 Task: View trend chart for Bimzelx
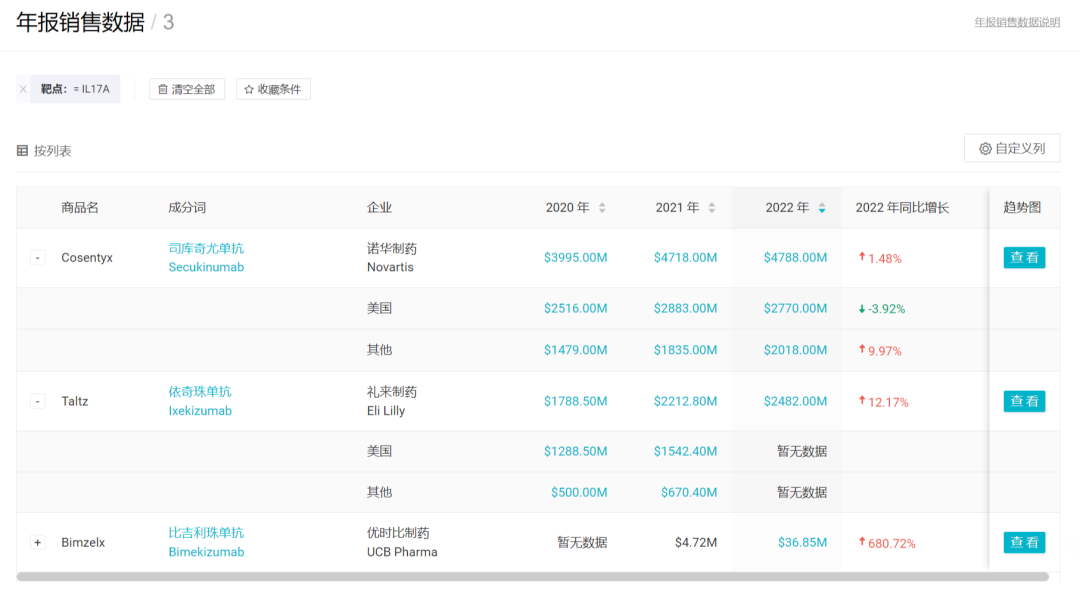[1024, 542]
